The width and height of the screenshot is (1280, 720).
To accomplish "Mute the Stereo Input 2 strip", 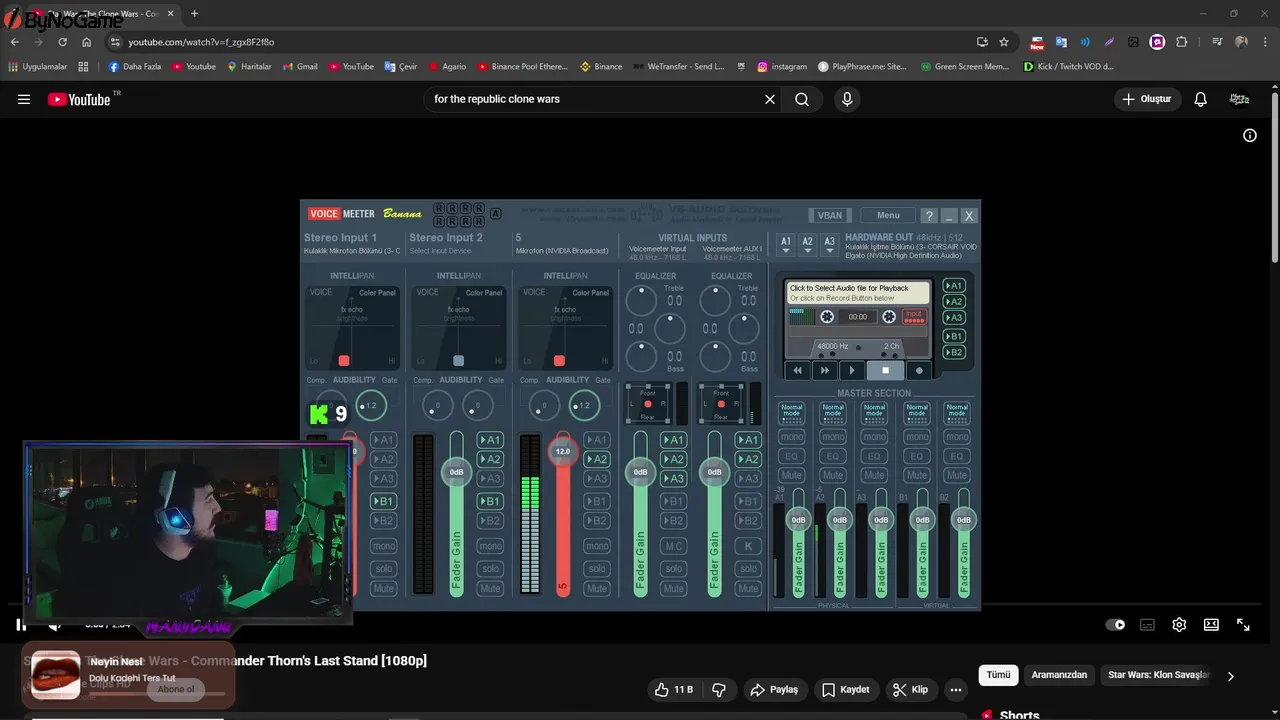I will 490,589.
